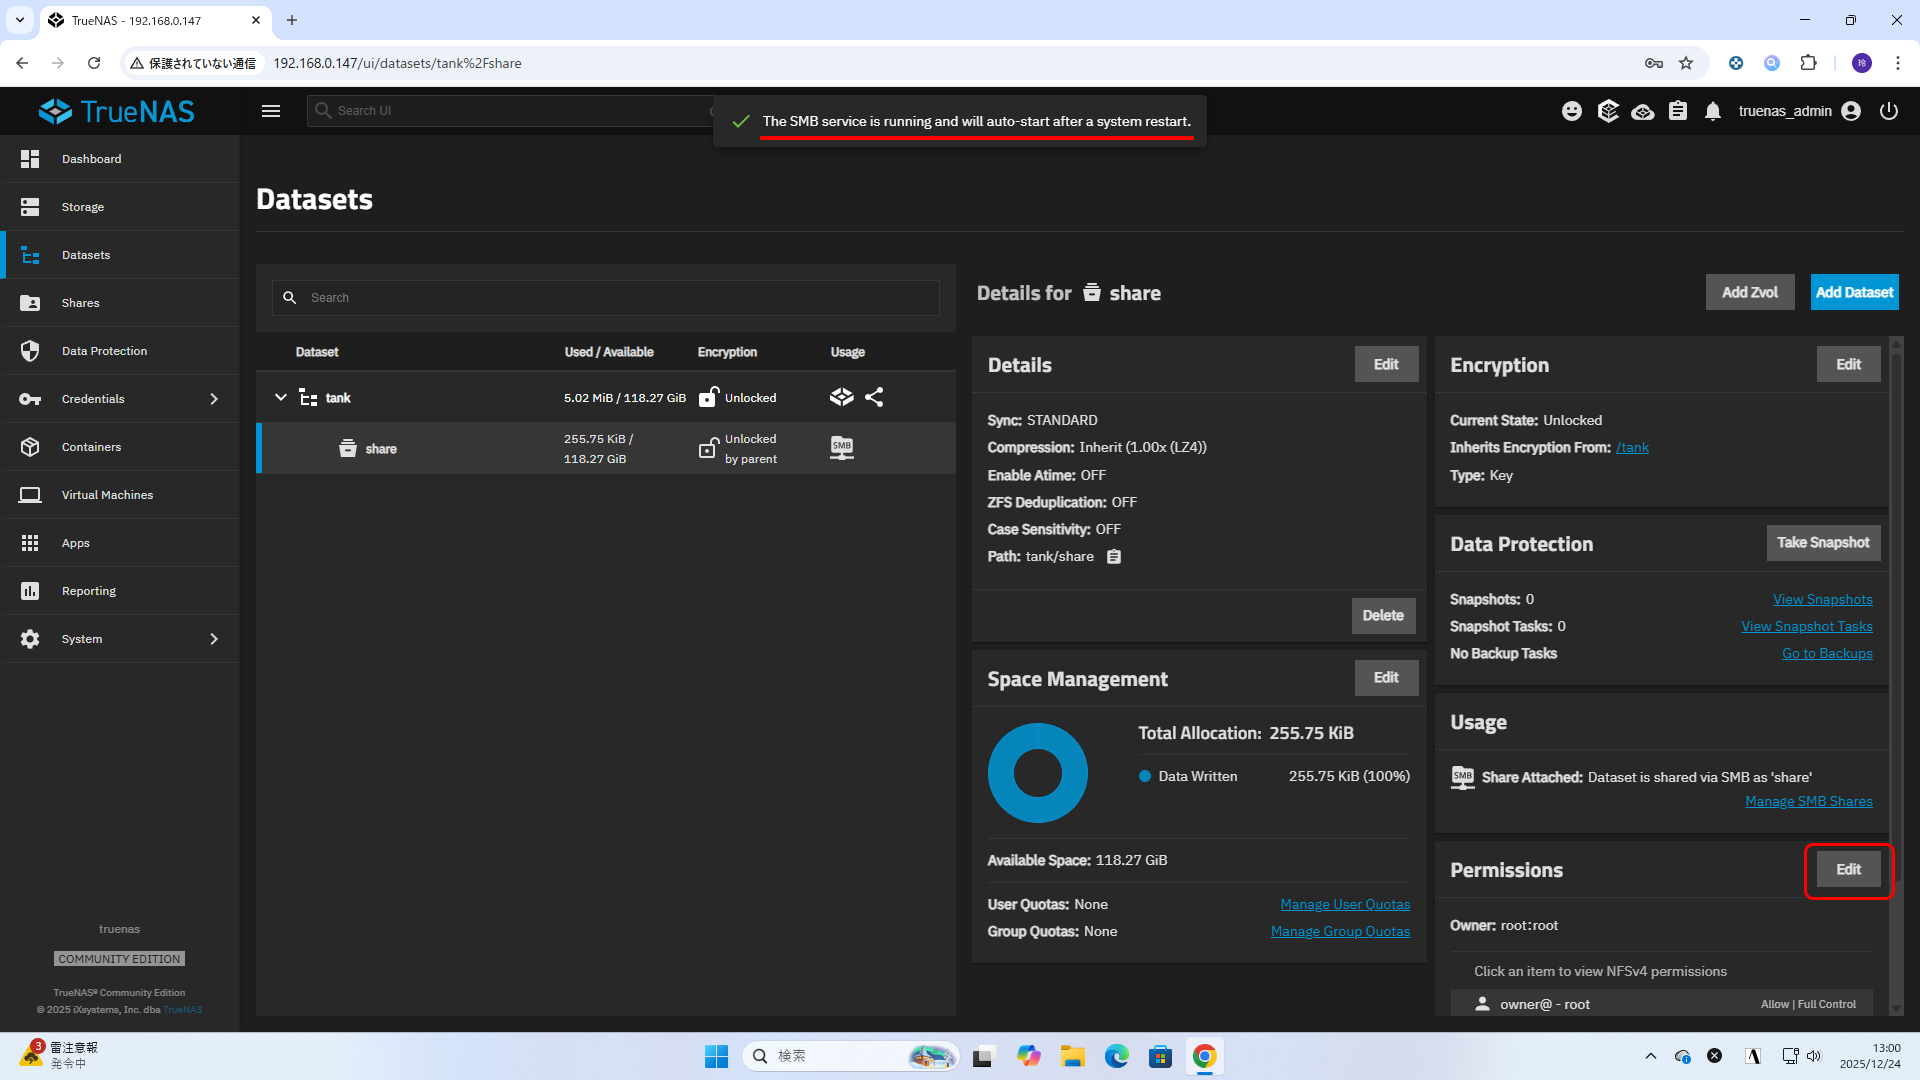Copy the tank/share path with clipboard icon
This screenshot has height=1080, width=1920.
click(1114, 557)
